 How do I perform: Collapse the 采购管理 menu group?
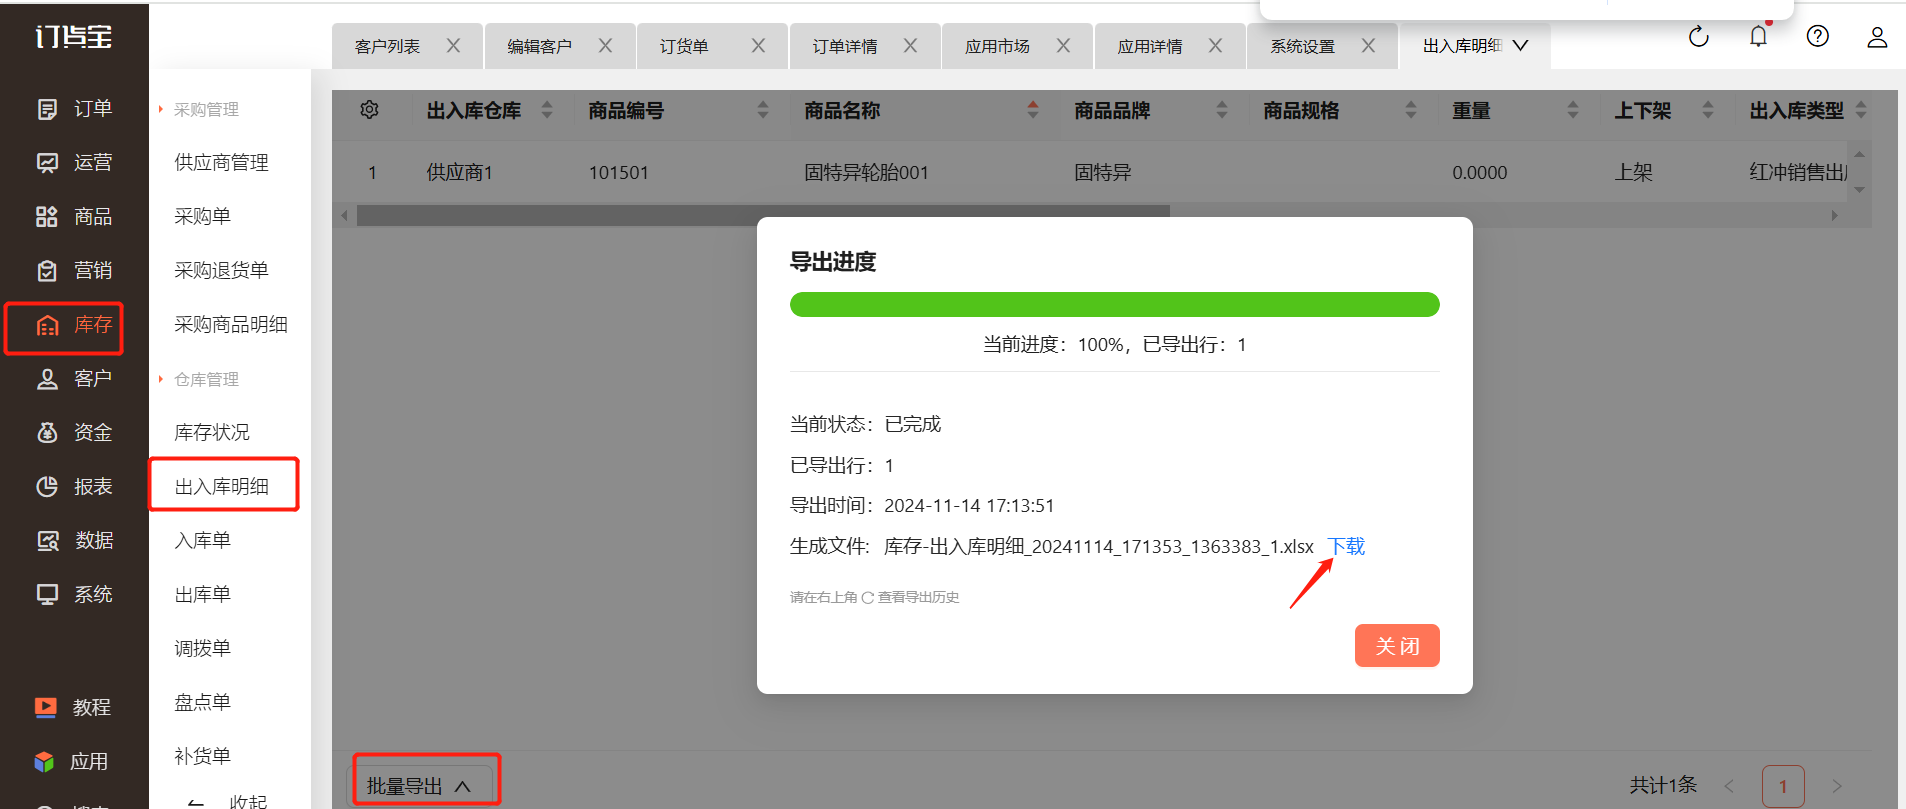click(205, 109)
